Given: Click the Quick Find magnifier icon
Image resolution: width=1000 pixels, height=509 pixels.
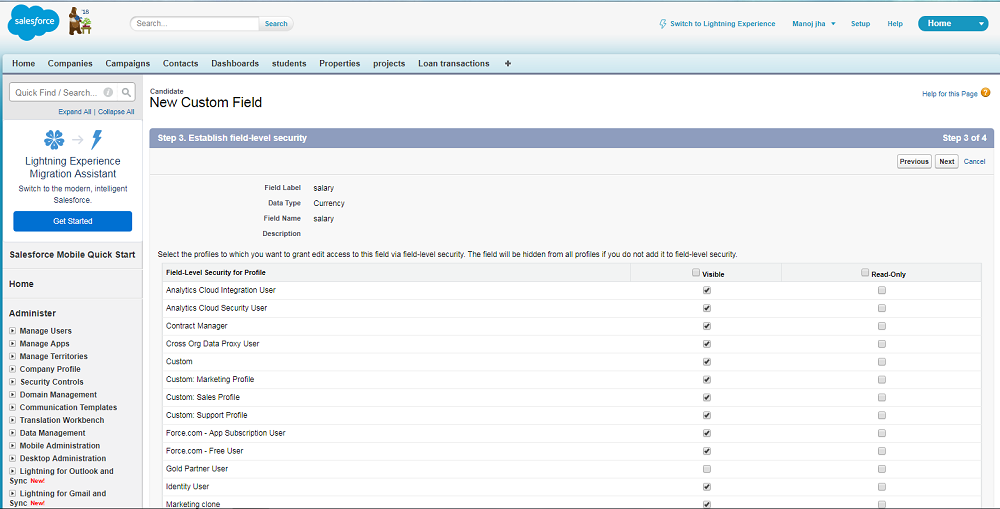Looking at the screenshot, I should pos(126,92).
